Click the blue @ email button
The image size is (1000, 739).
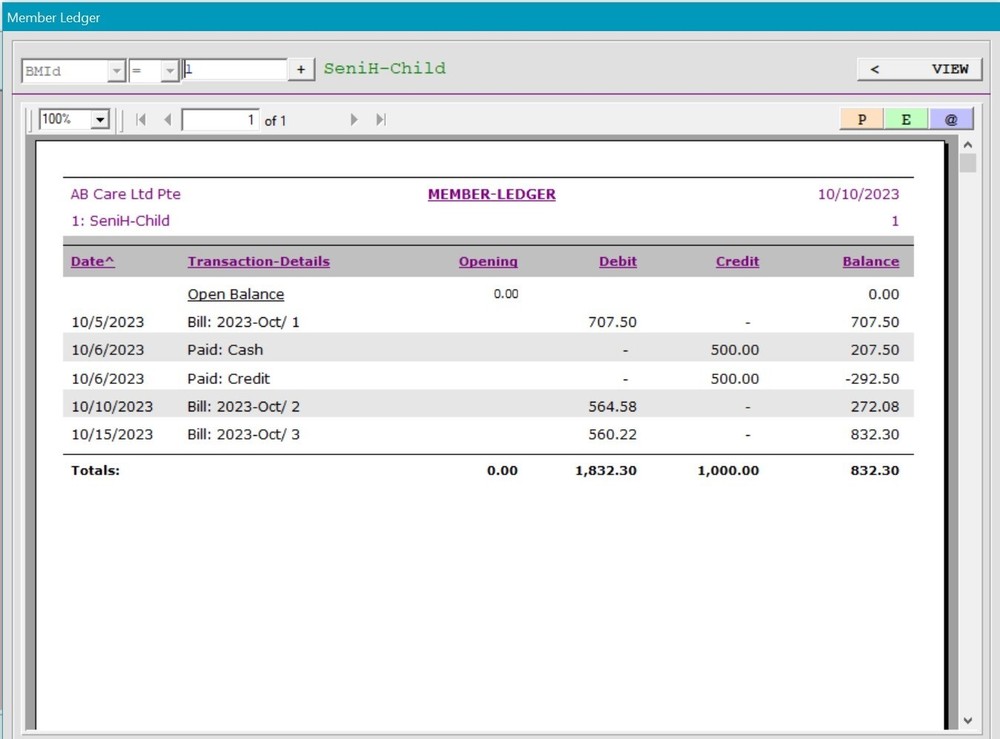[950, 119]
